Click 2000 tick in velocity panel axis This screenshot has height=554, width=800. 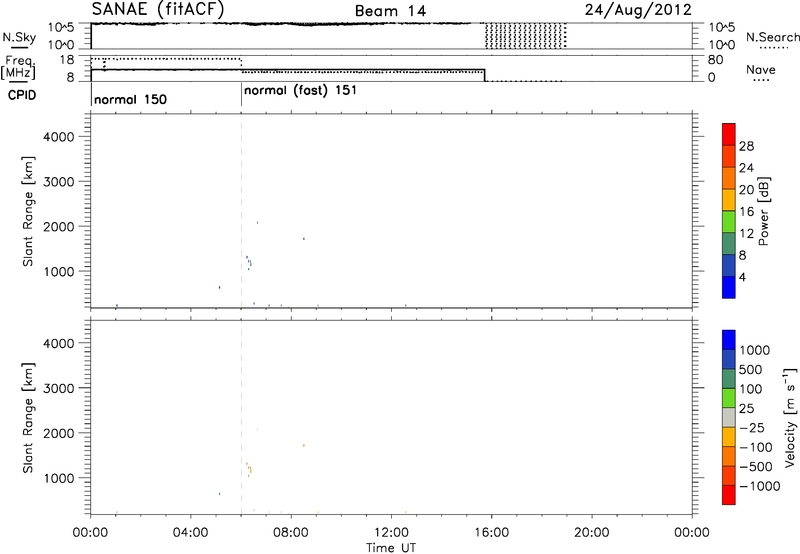(x=59, y=433)
